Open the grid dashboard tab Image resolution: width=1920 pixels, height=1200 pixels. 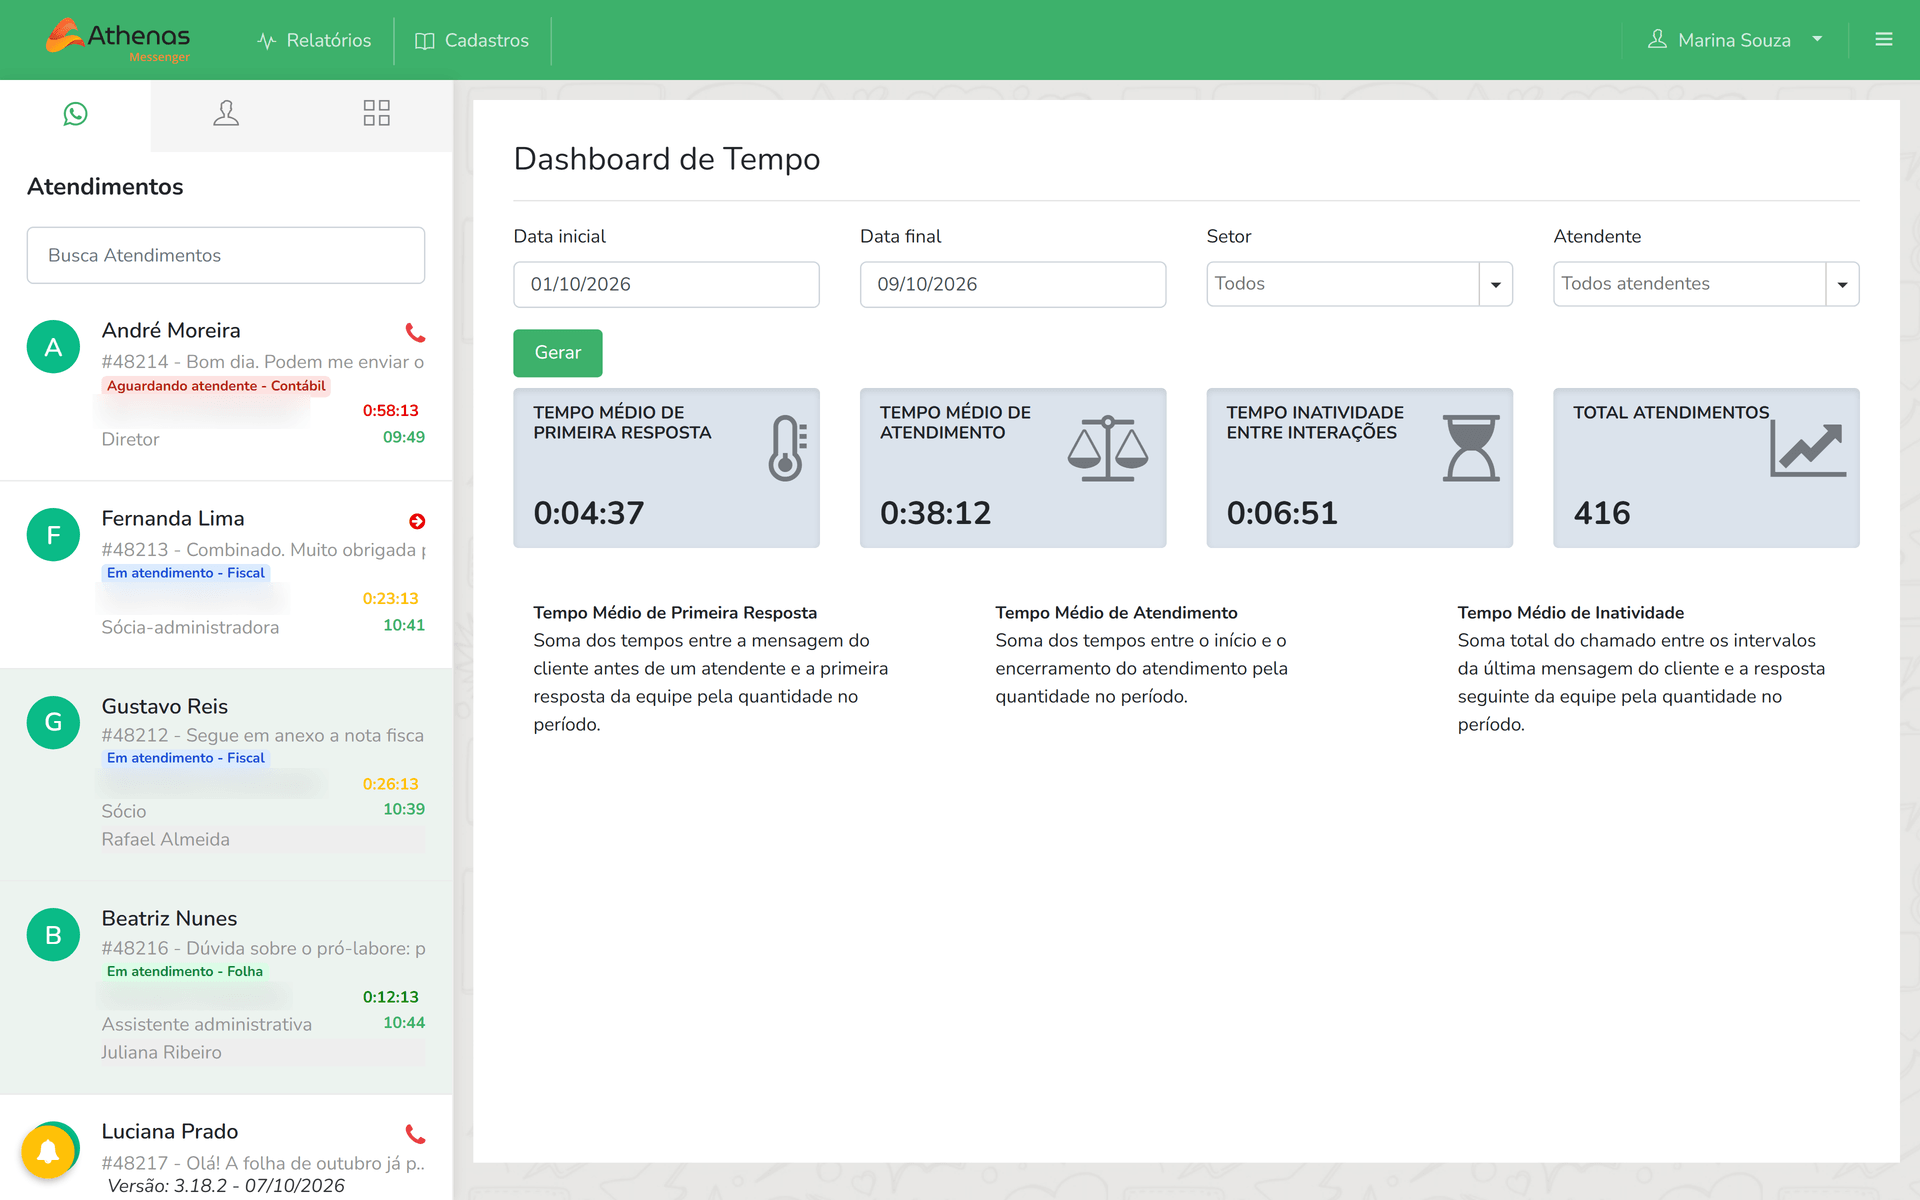click(x=377, y=113)
